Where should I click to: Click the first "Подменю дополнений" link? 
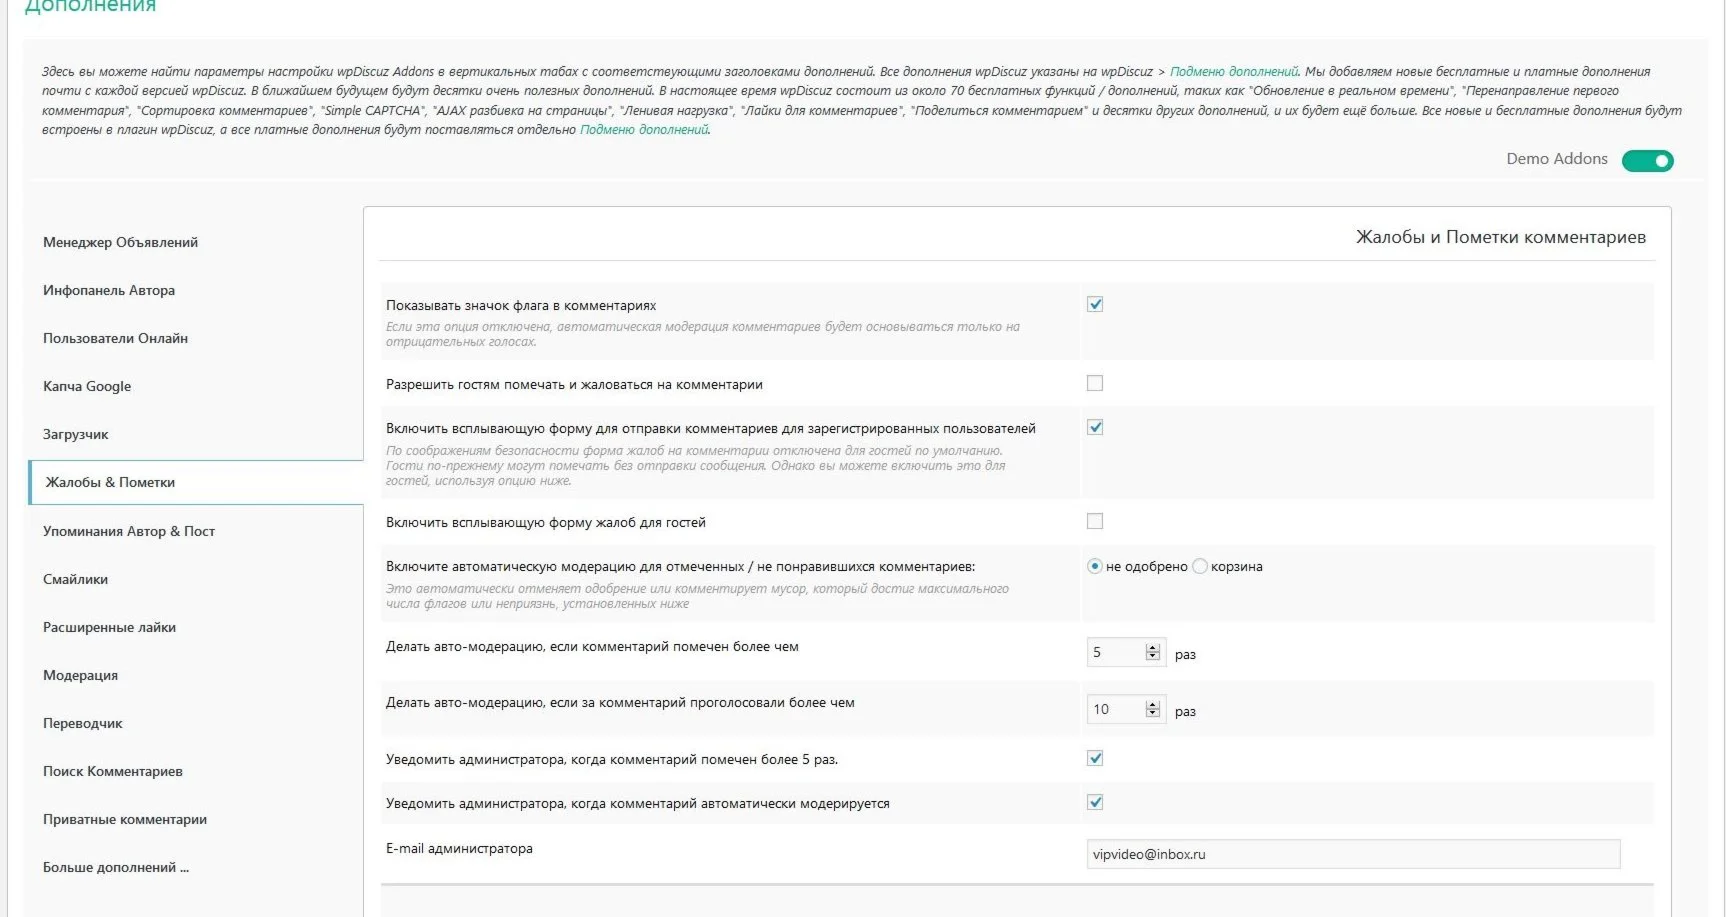coord(1233,71)
